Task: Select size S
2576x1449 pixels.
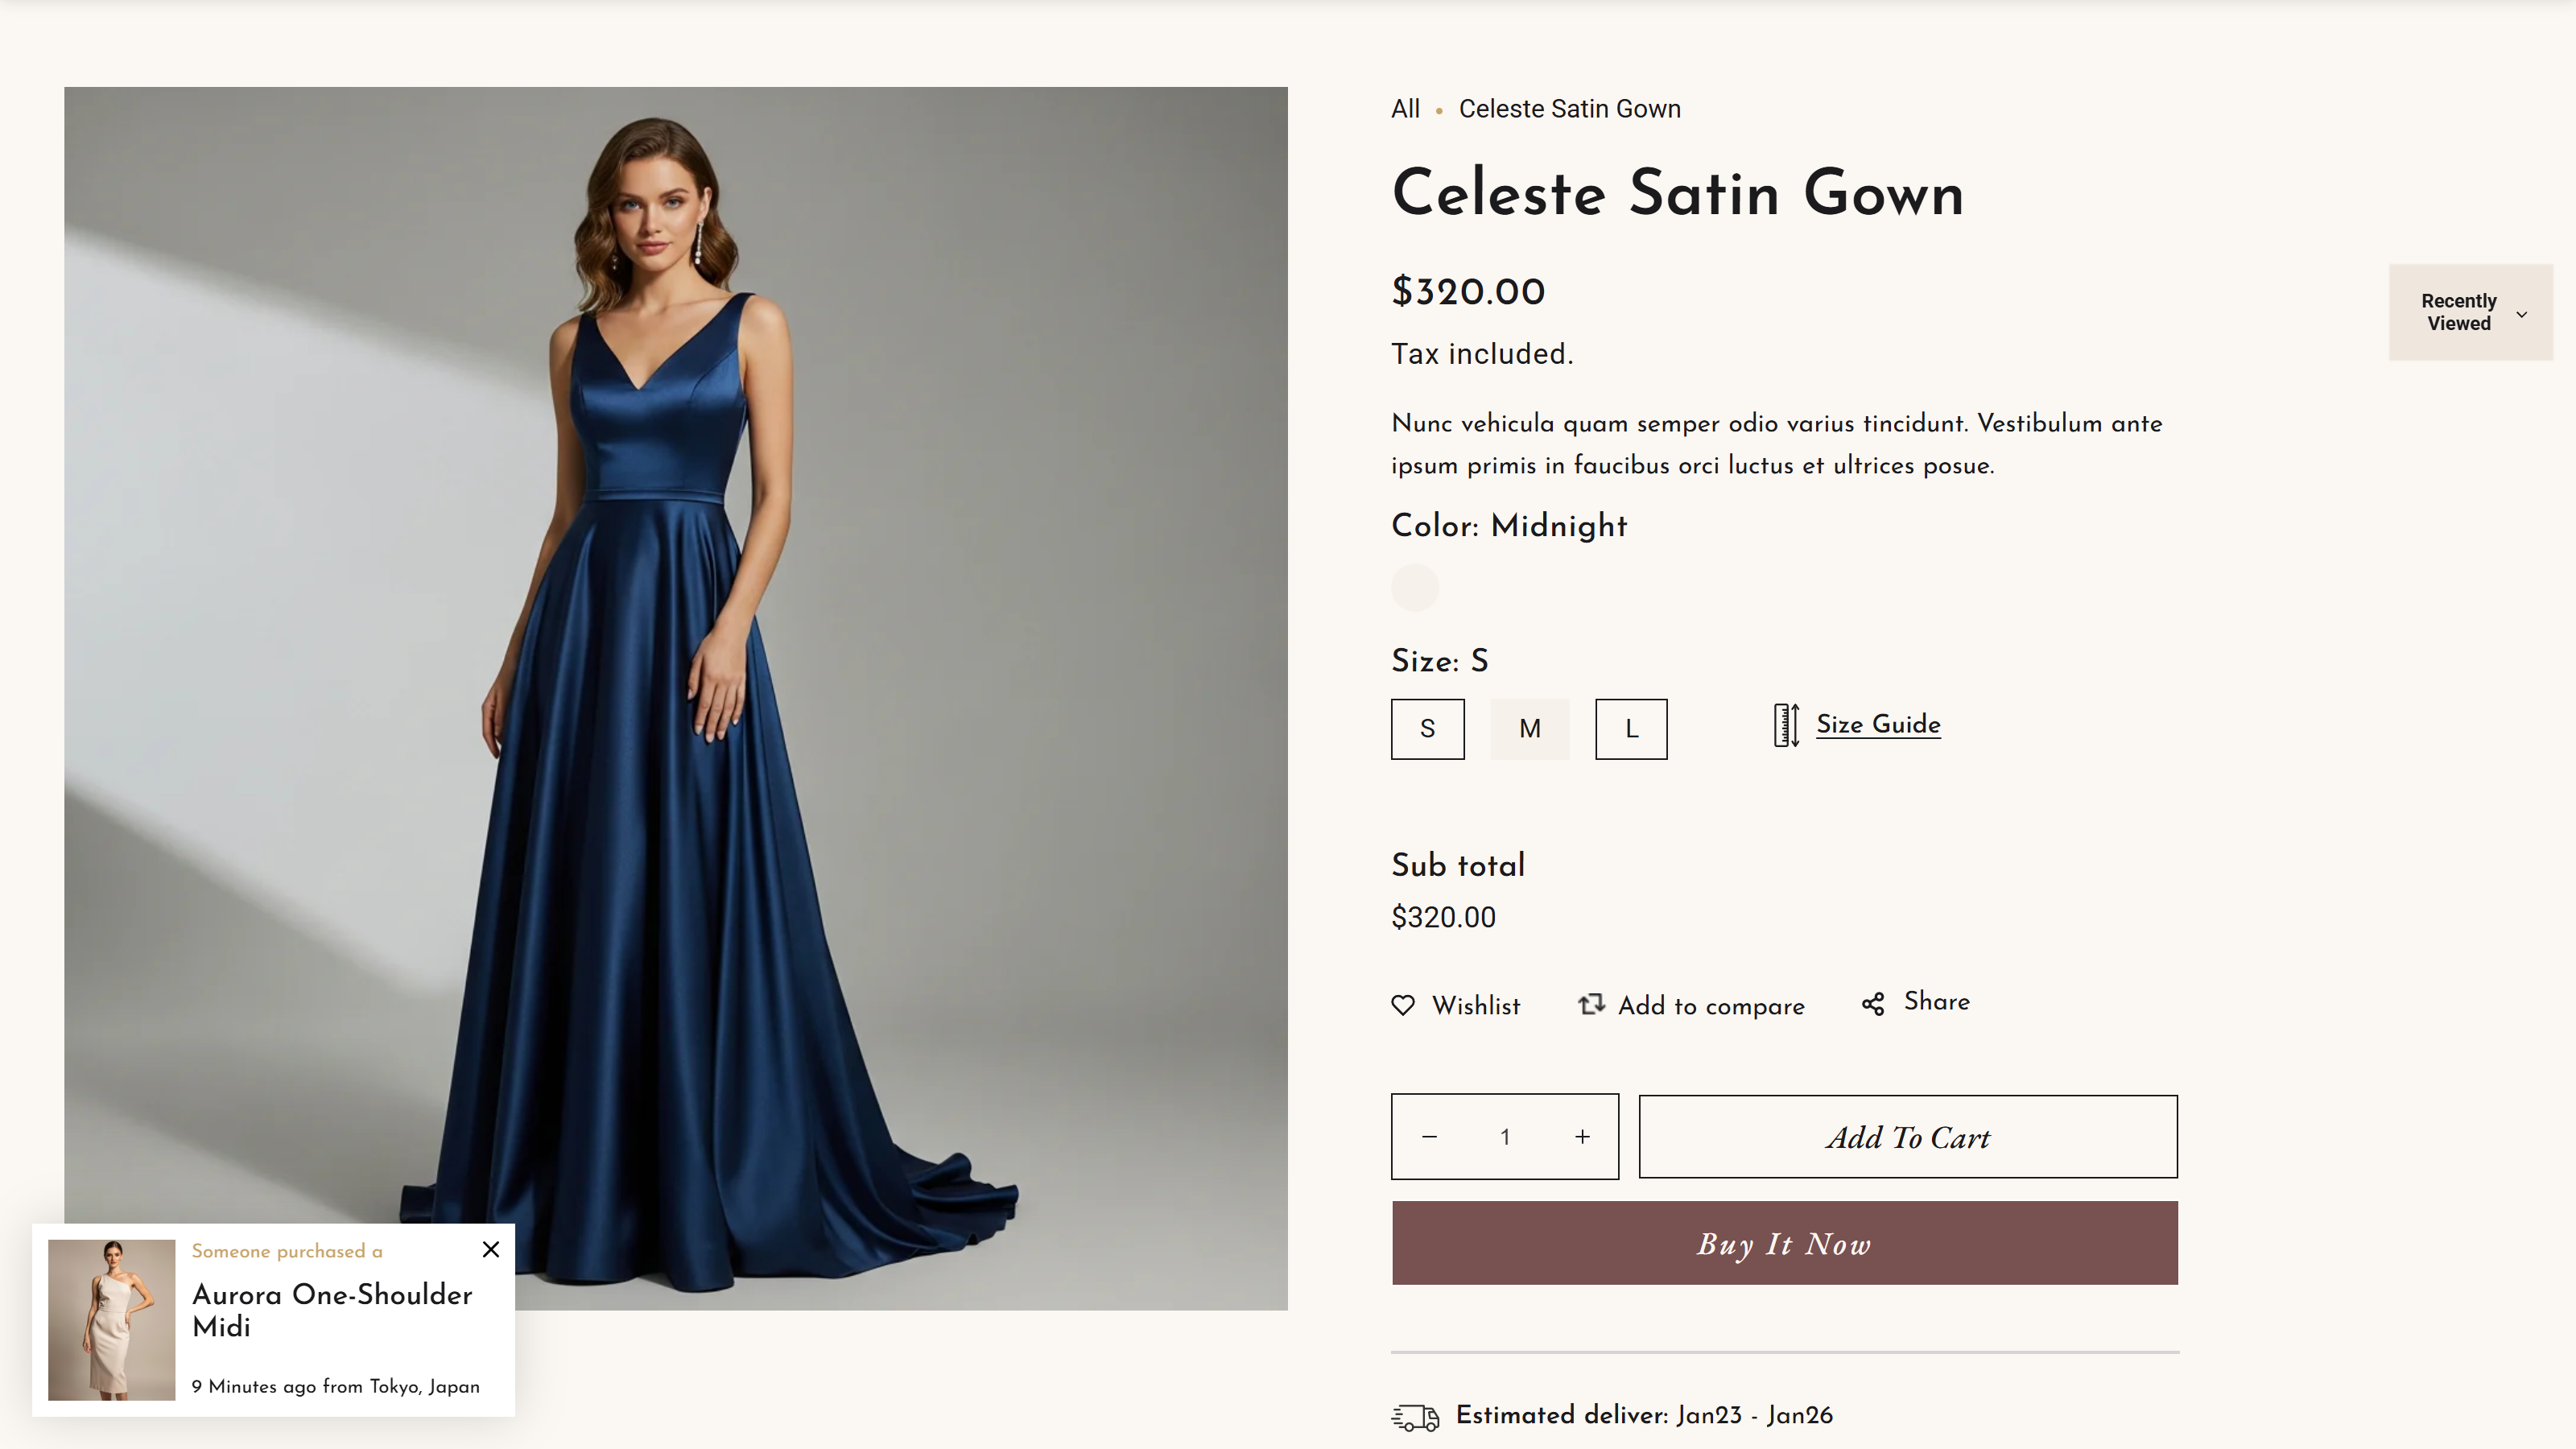Action: pos(1427,728)
